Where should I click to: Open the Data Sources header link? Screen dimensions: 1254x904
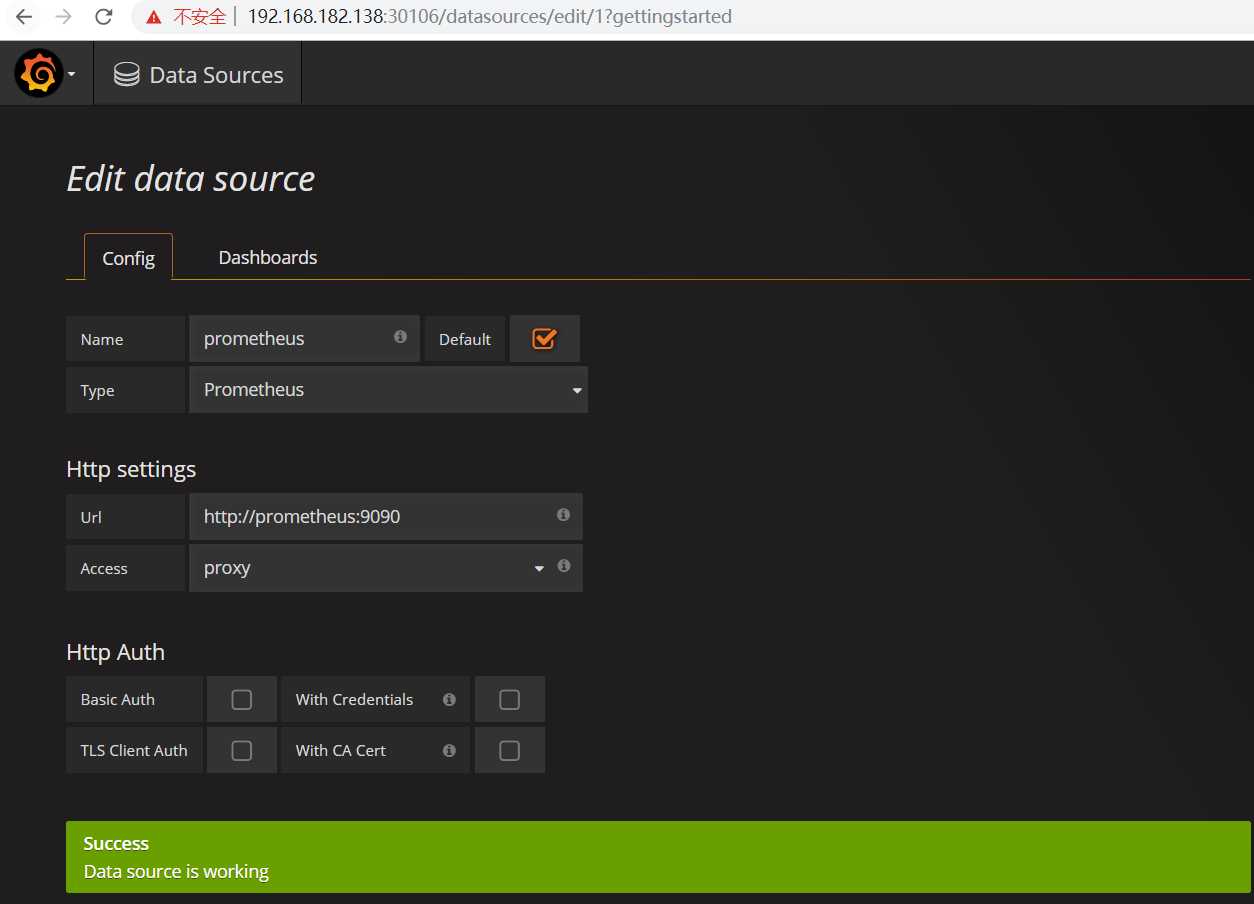[x=198, y=75]
